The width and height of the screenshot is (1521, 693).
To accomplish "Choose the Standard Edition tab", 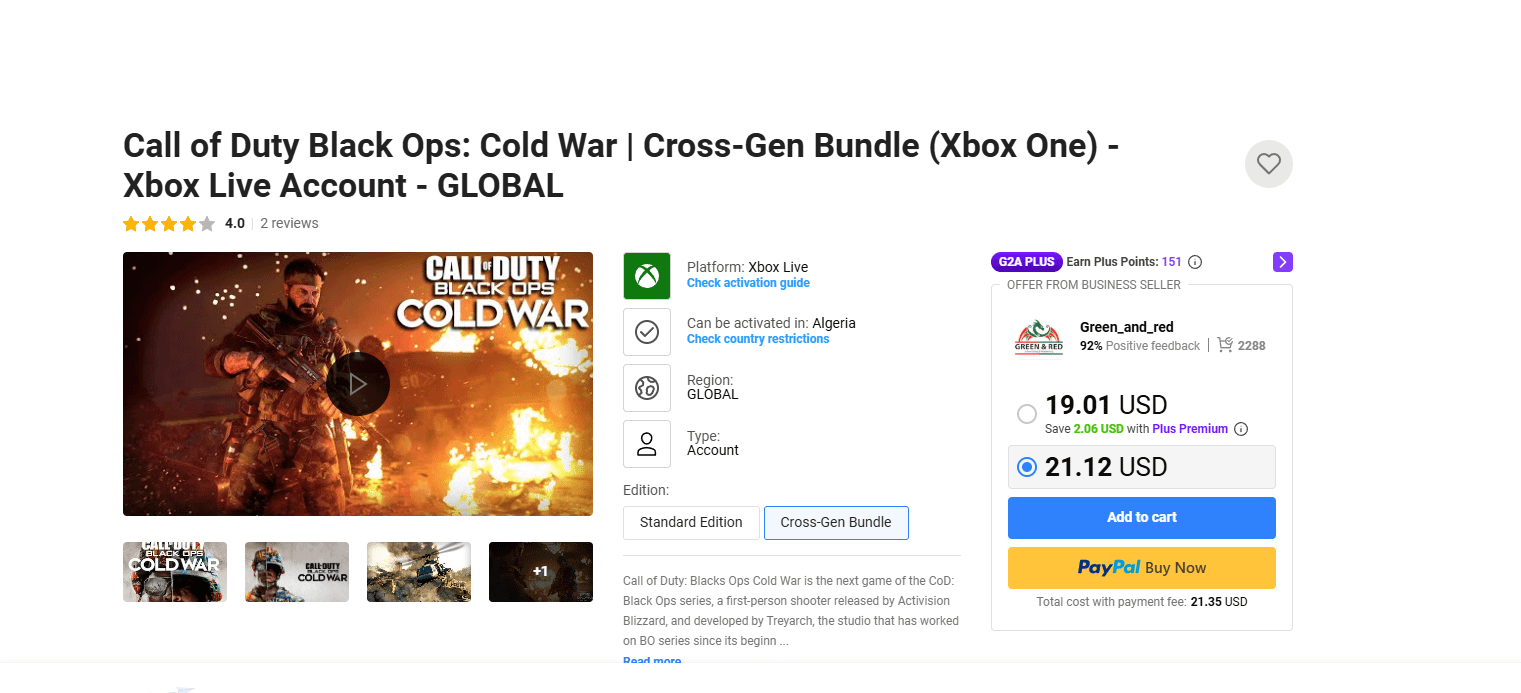I will [x=691, y=522].
